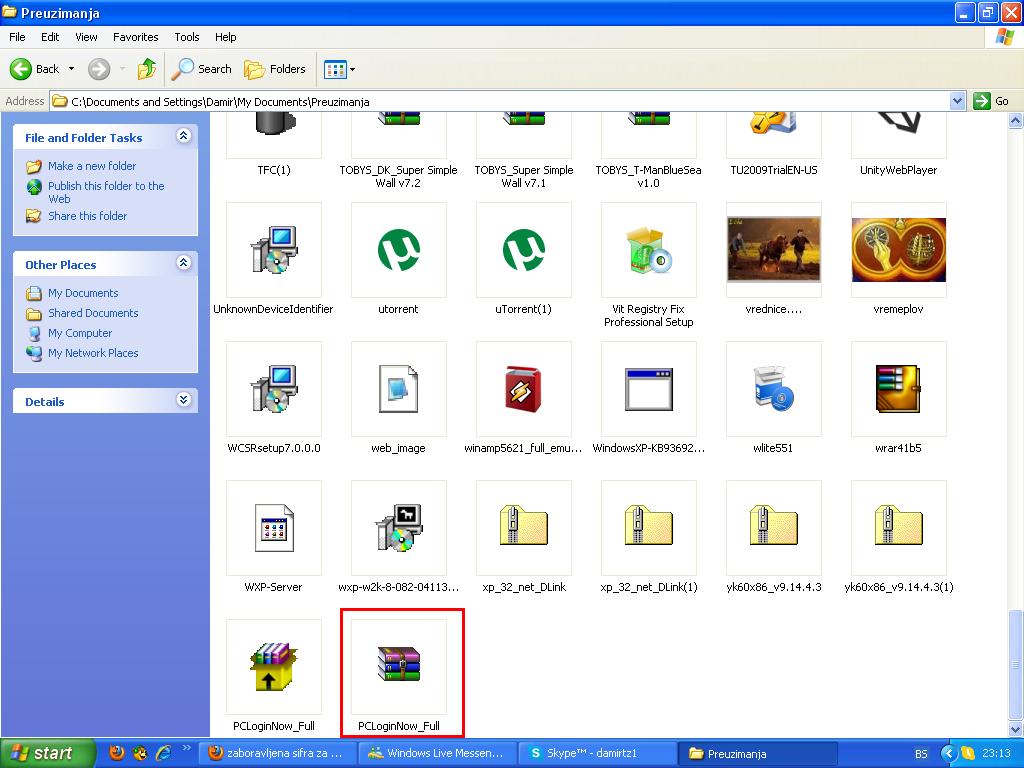Click the Back navigation arrow
The height and width of the screenshot is (768, 1024).
(x=21, y=69)
